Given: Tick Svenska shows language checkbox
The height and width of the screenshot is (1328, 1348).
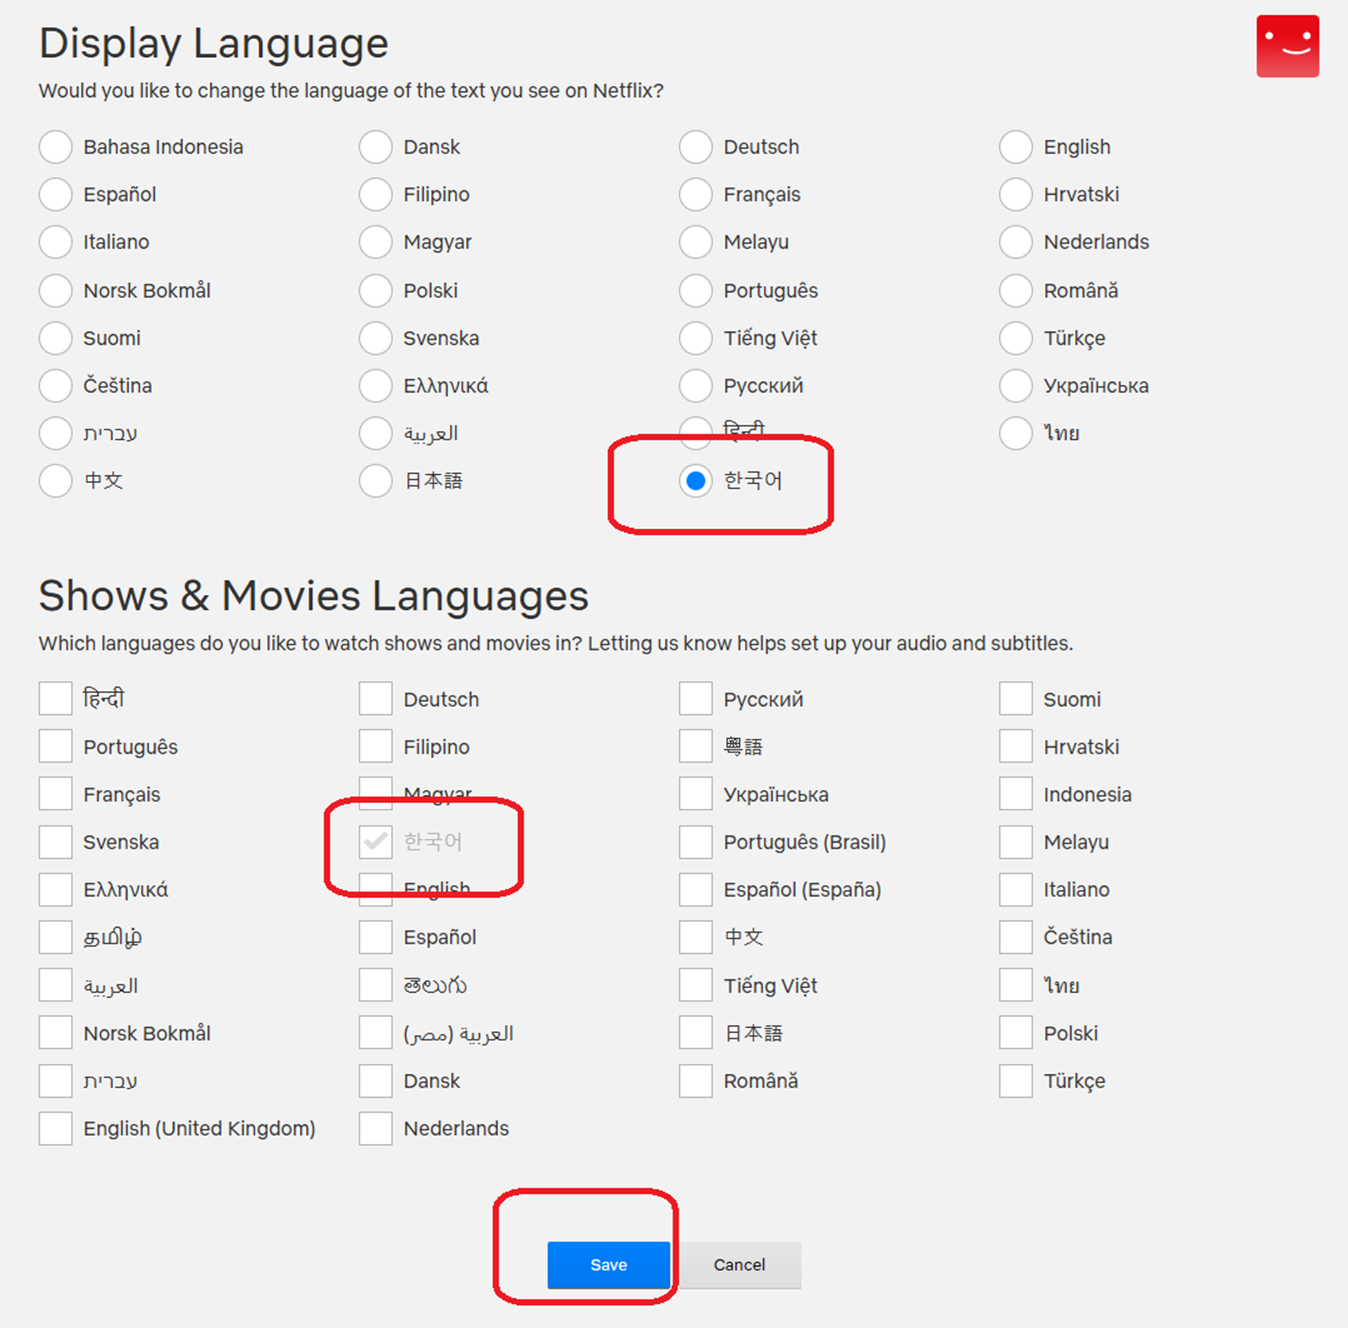Looking at the screenshot, I should point(55,842).
